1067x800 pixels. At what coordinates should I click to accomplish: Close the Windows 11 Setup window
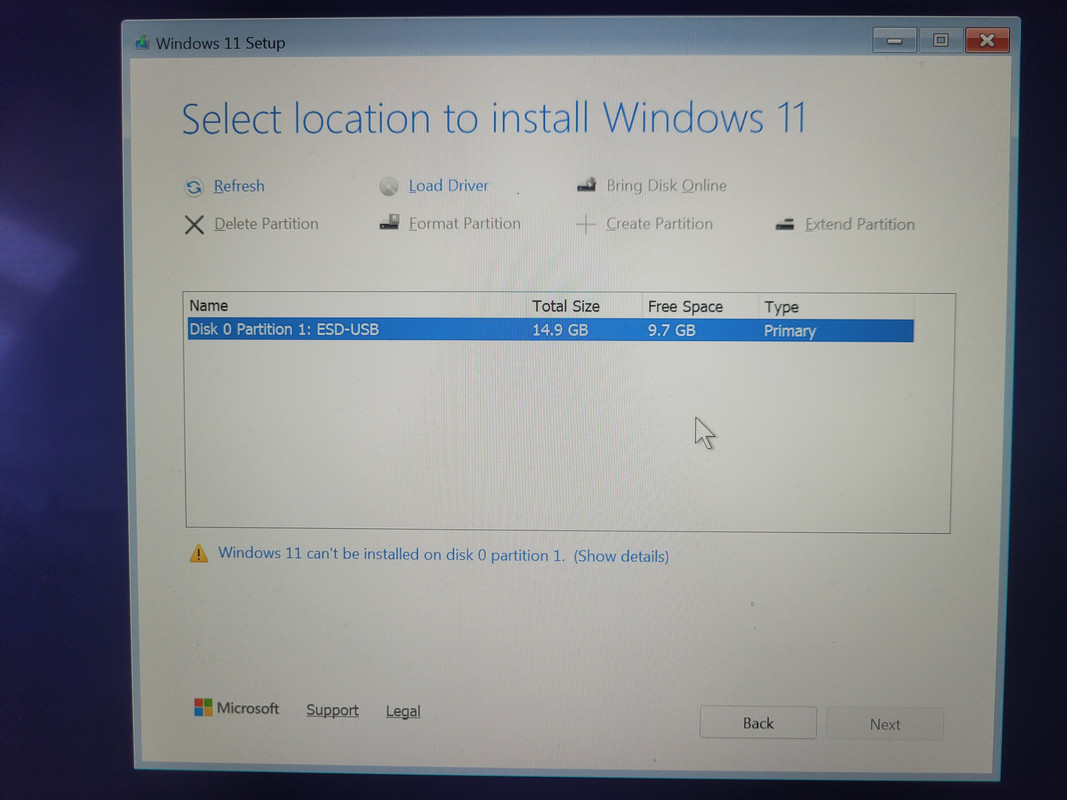(x=987, y=40)
